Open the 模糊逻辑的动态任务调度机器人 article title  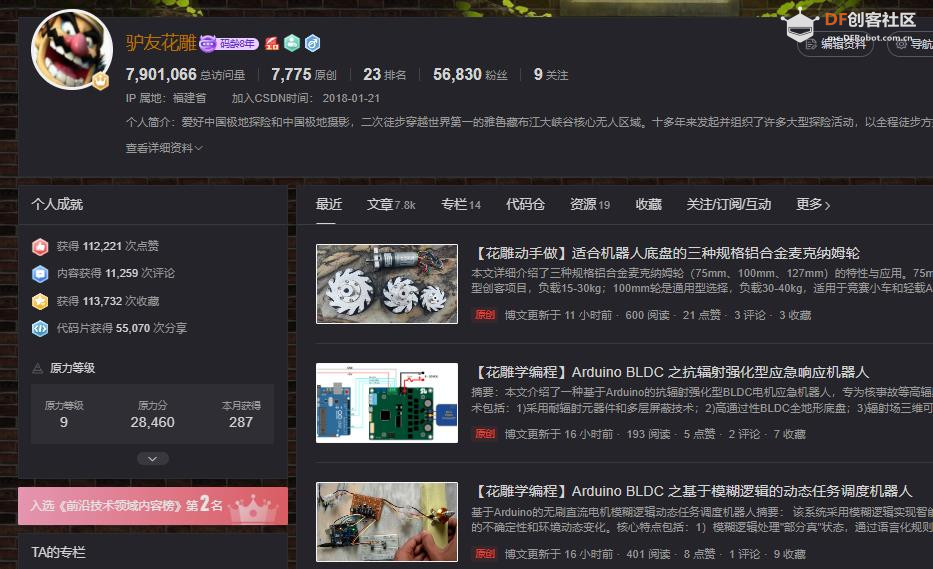692,492
